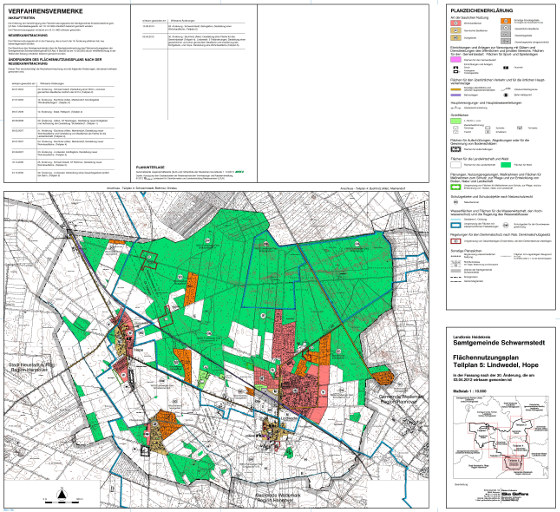The height and width of the screenshot is (512, 560).
Task: Click the Teilplan 5: Lindwedel, Hope title
Action: (496, 365)
